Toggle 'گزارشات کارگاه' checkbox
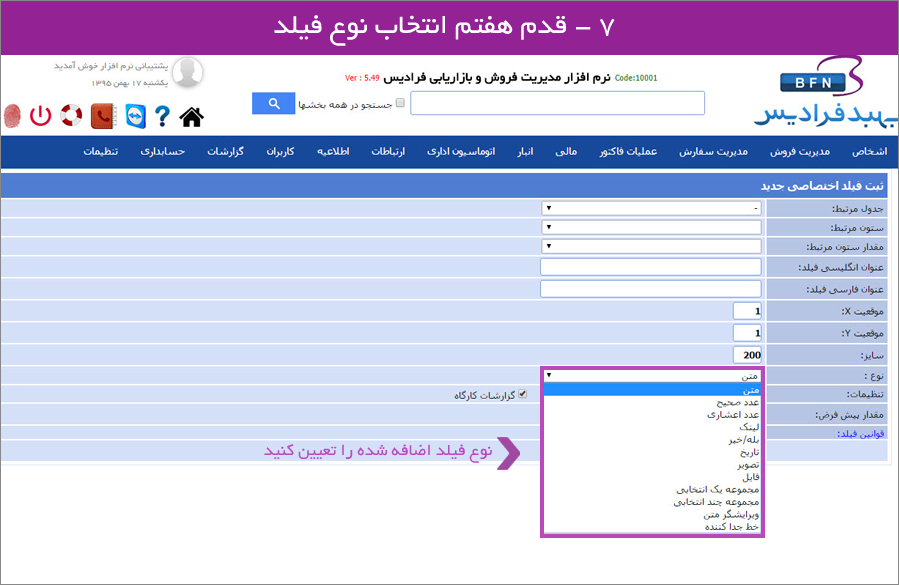 click(x=522, y=394)
